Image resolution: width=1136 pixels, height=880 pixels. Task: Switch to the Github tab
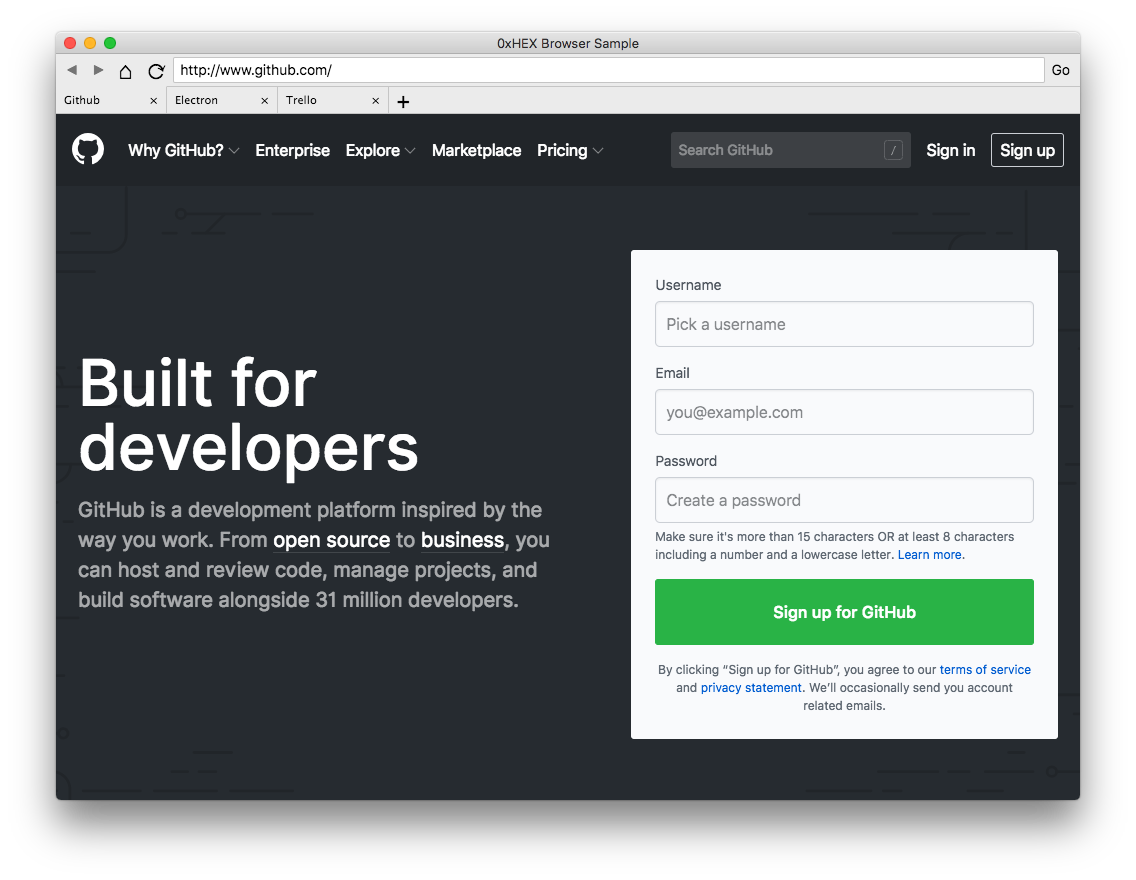(111, 101)
